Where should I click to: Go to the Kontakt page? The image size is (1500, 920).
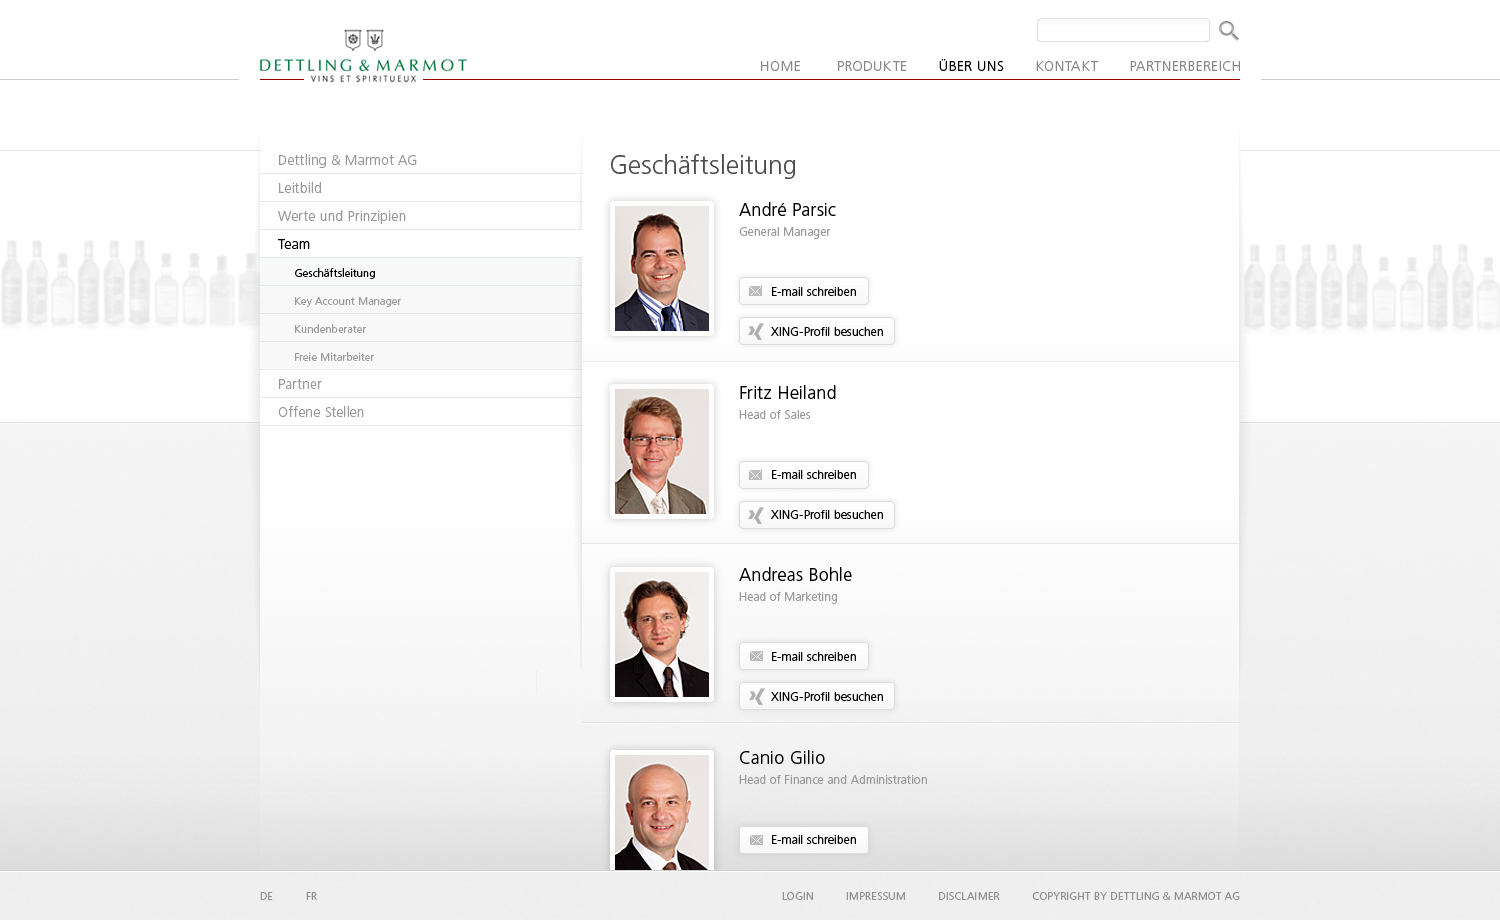coord(1066,66)
